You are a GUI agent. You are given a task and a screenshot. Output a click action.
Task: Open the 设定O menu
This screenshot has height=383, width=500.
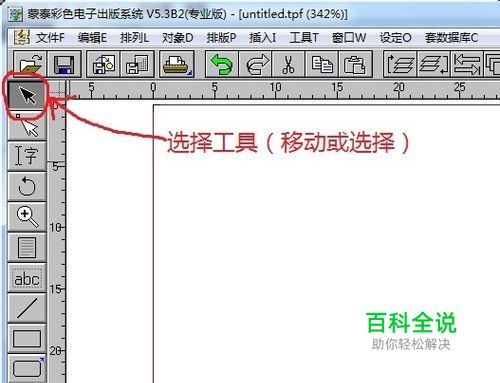(x=396, y=38)
